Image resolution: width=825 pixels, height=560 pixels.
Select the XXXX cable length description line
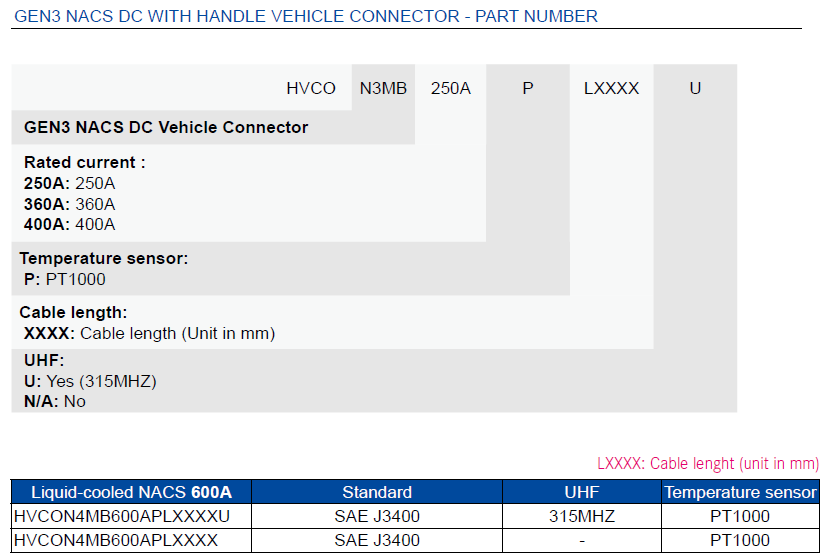click(149, 333)
